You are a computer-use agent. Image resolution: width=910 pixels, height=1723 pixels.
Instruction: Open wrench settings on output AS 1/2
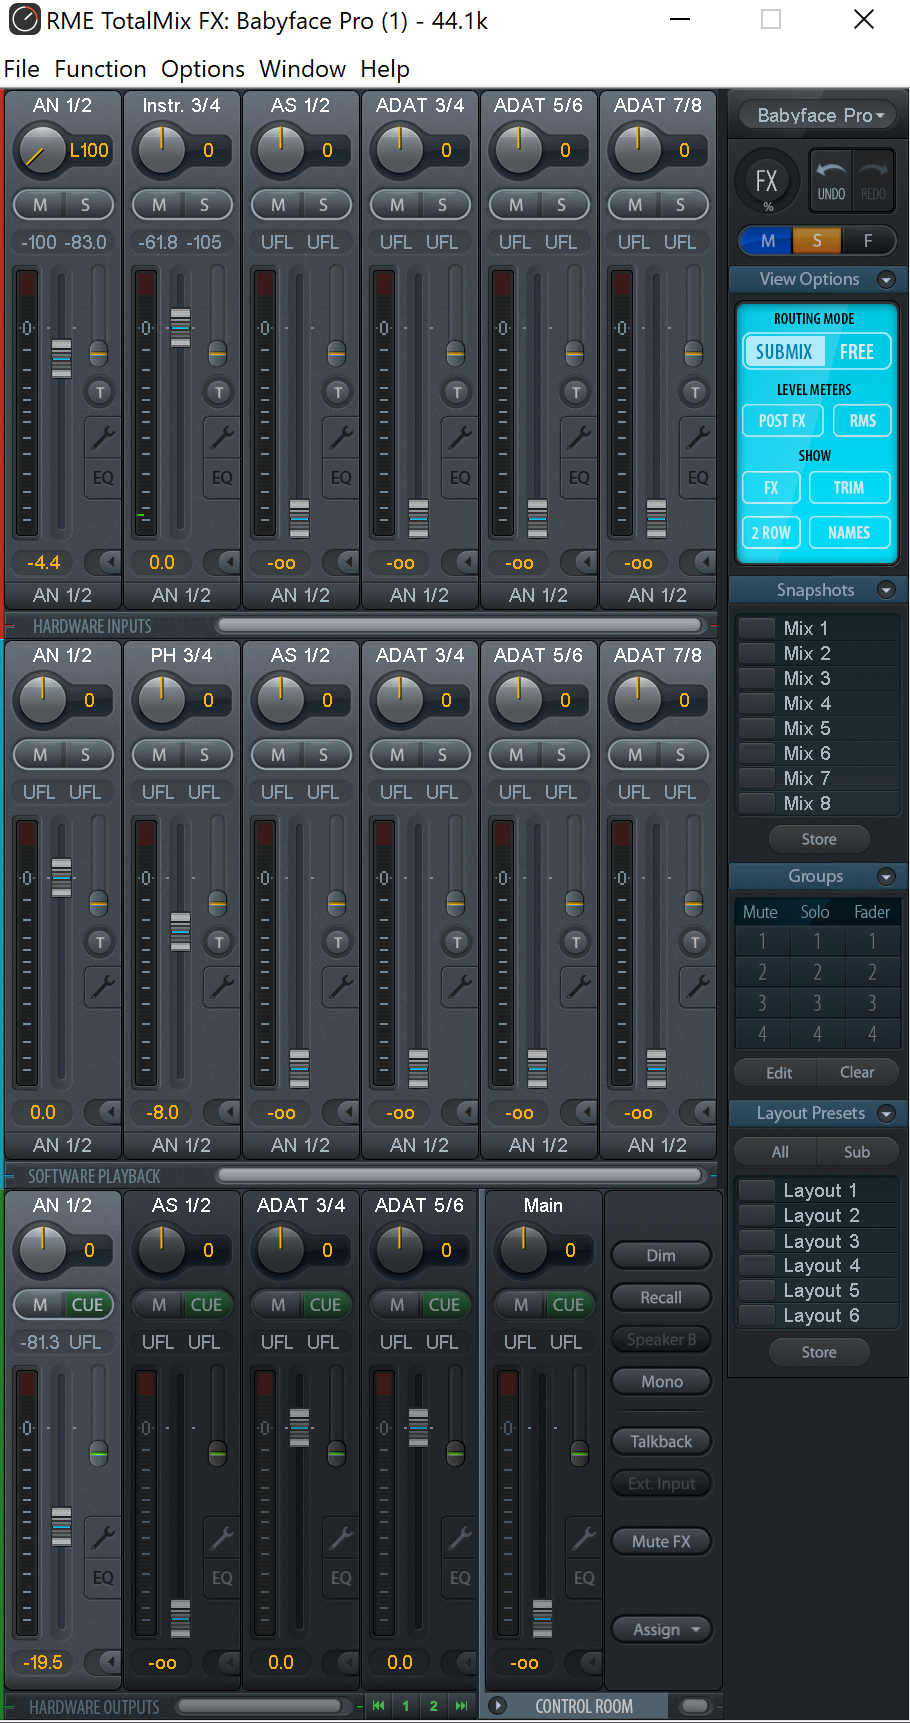222,1537
